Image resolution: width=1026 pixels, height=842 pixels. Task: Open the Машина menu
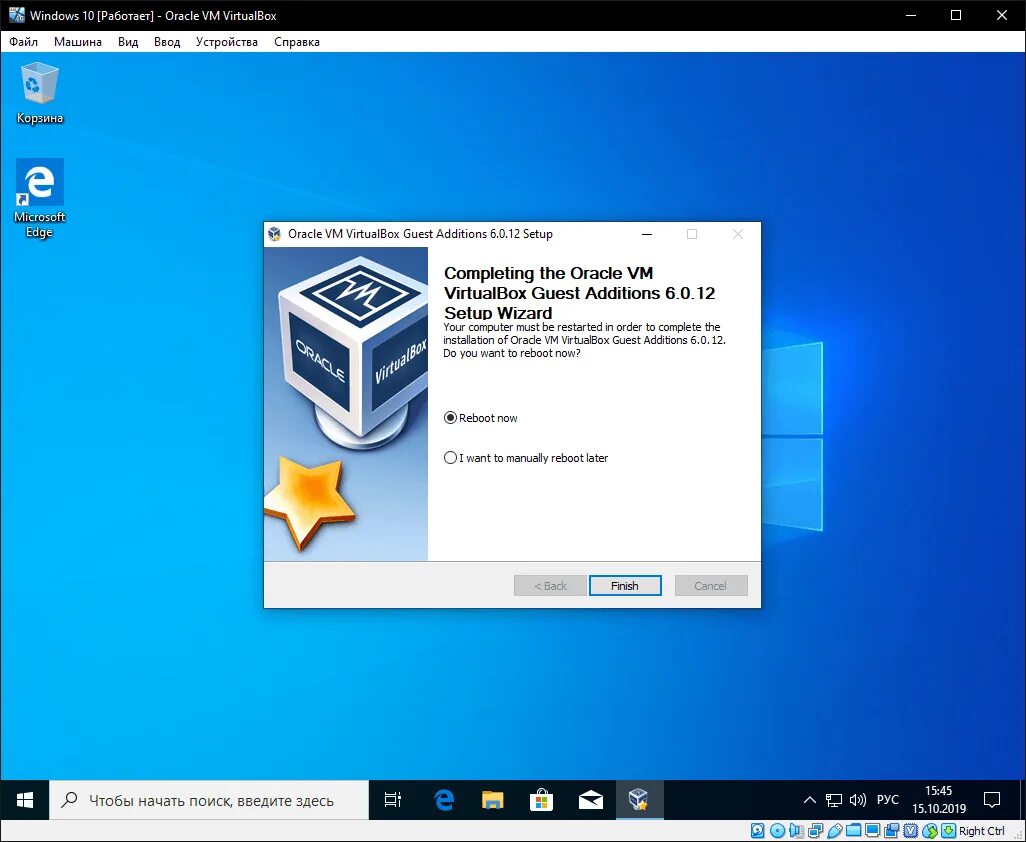pyautogui.click(x=78, y=42)
